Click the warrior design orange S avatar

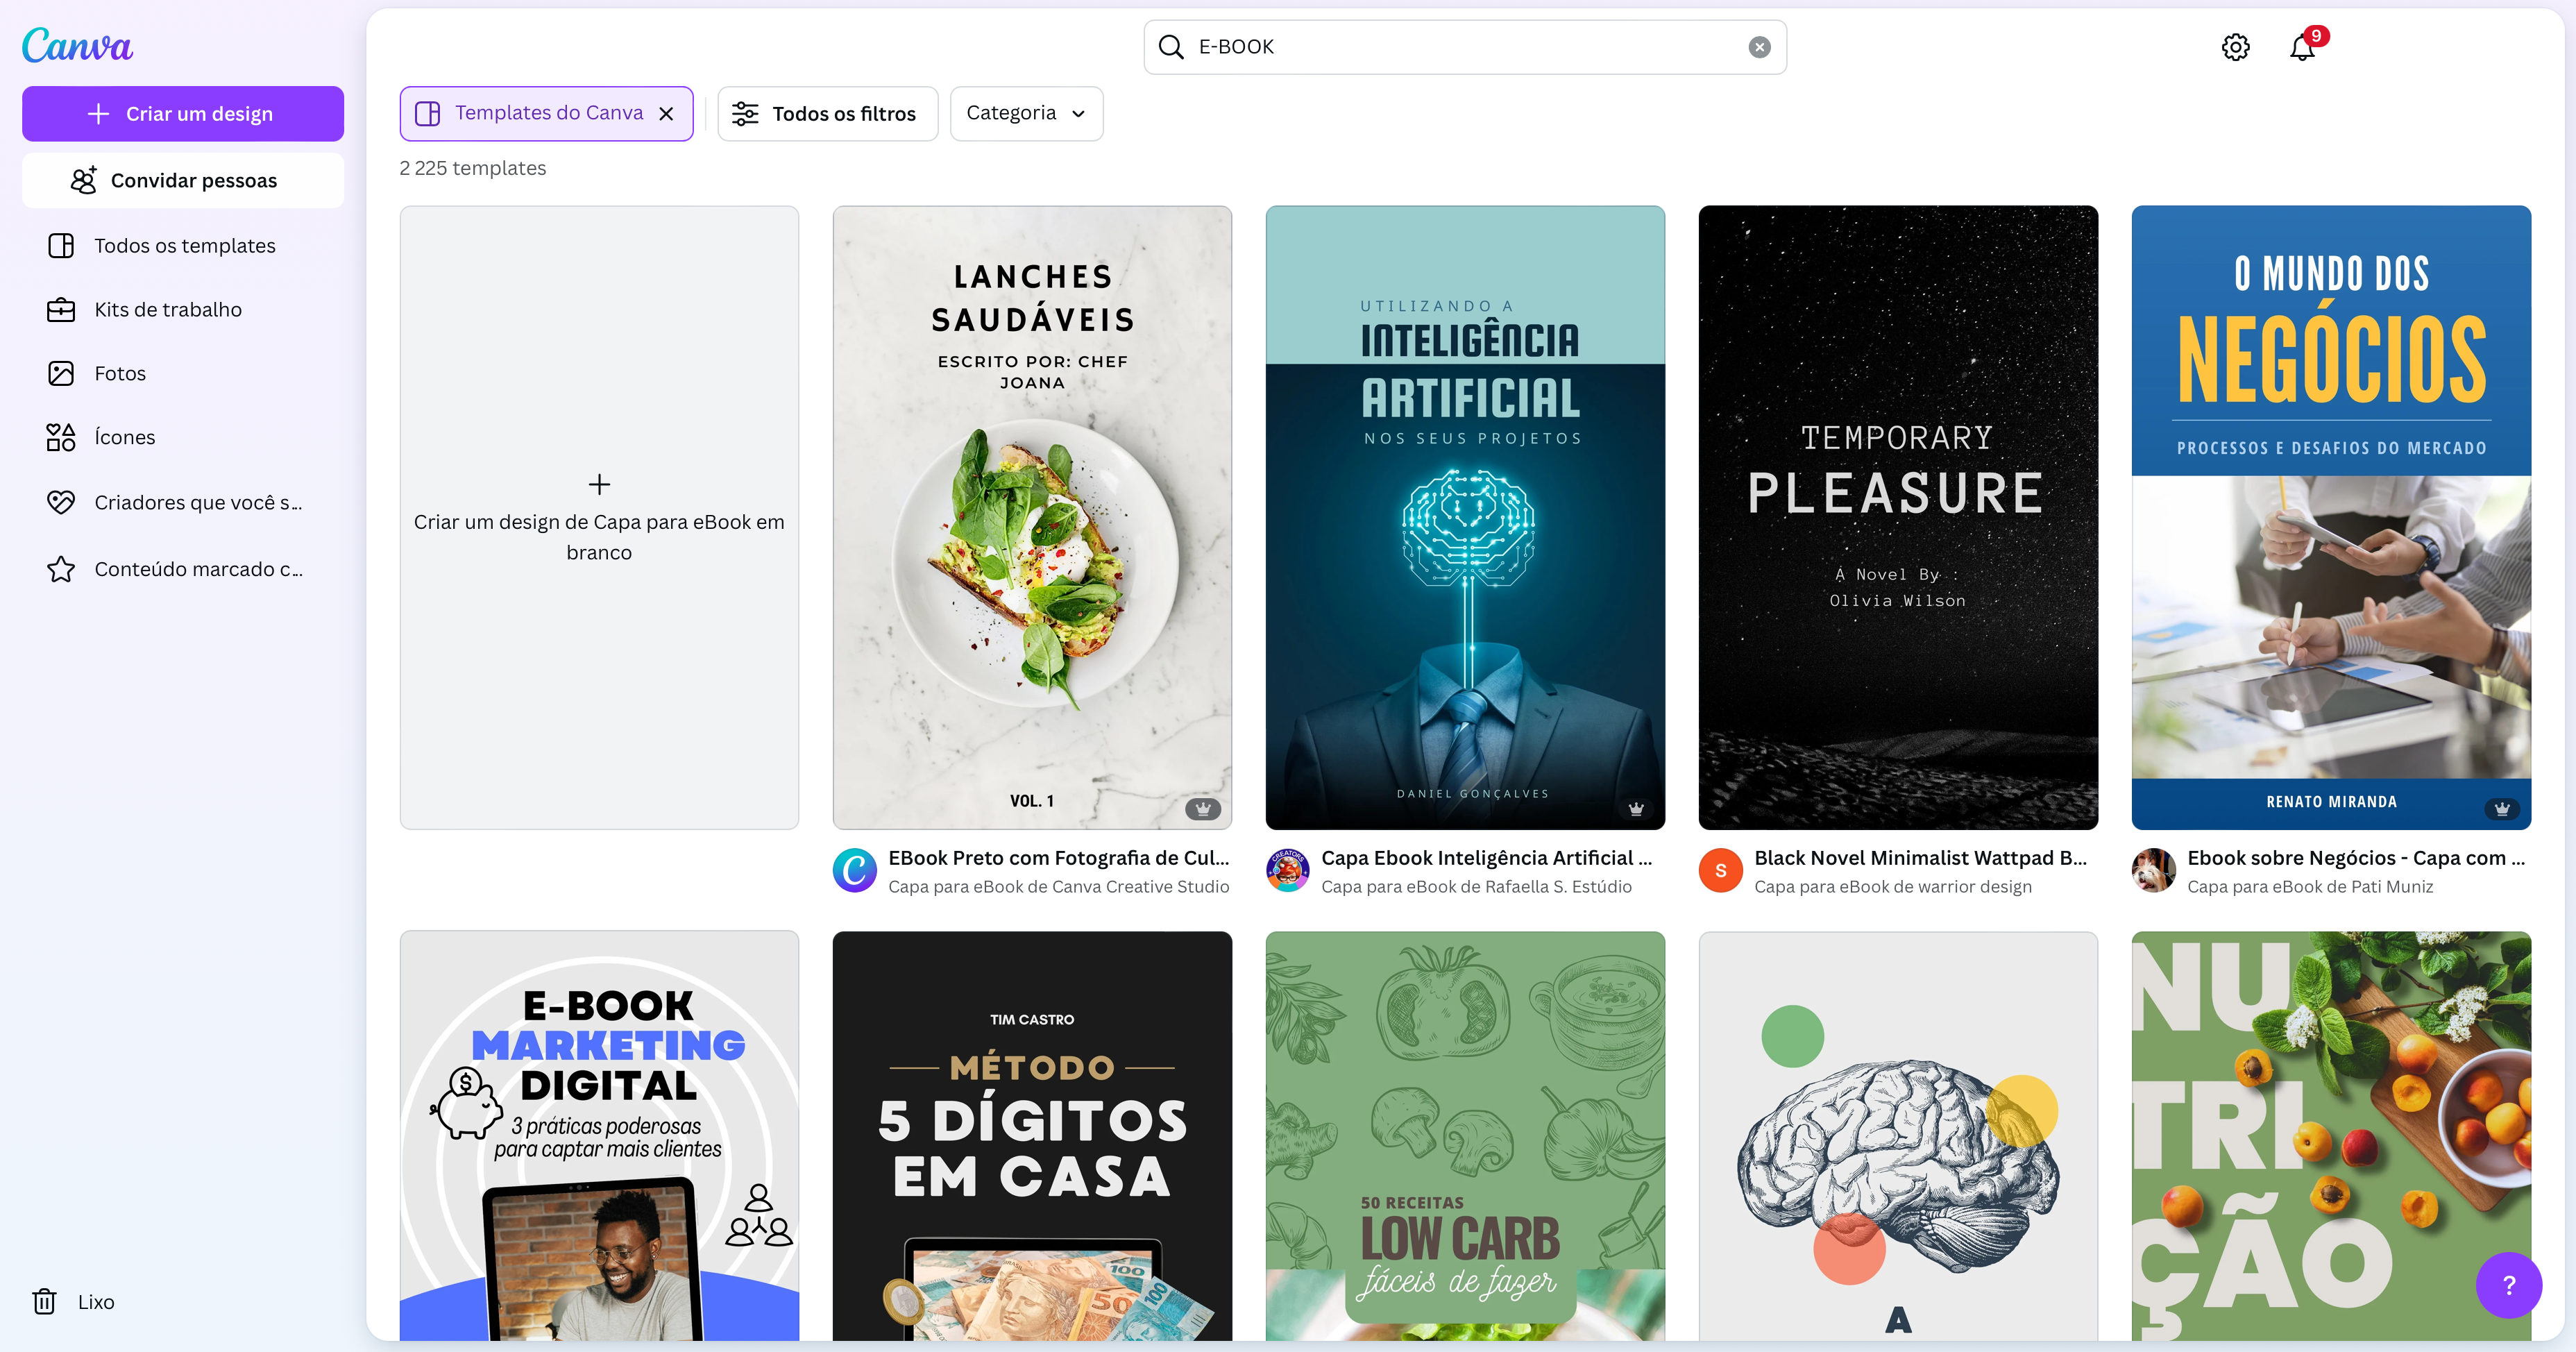[x=1721, y=870]
